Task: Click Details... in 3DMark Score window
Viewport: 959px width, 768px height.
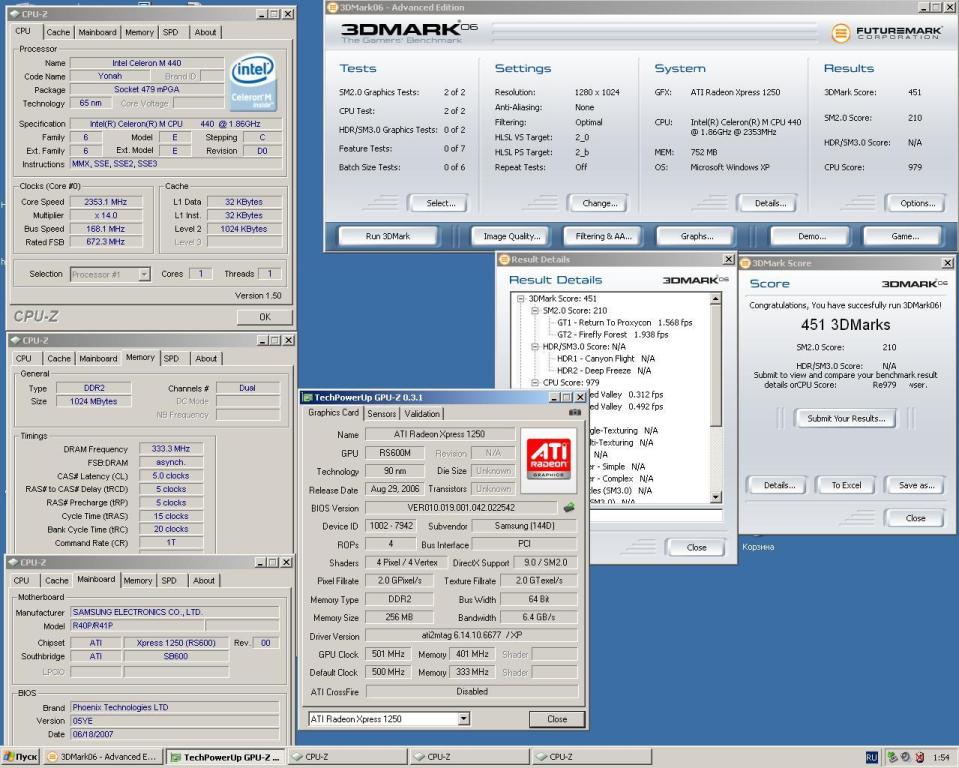Action: click(x=779, y=485)
